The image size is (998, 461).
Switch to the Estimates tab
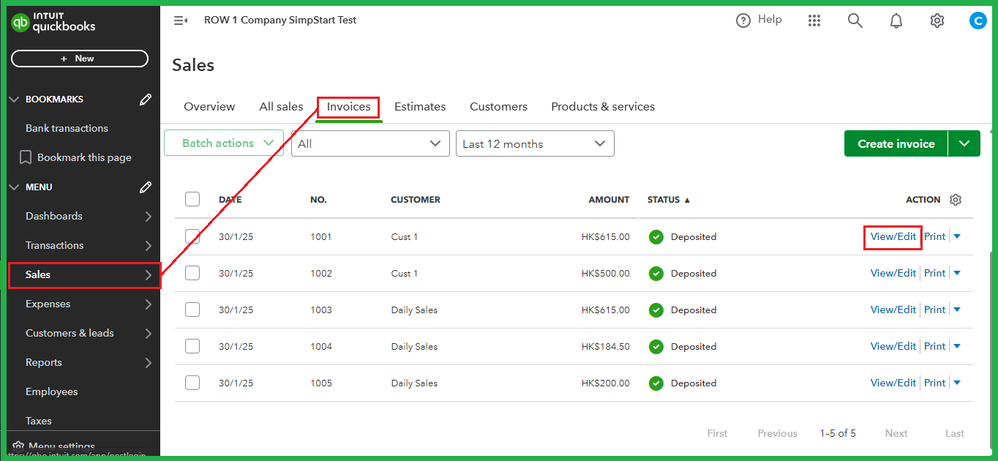[x=420, y=107]
